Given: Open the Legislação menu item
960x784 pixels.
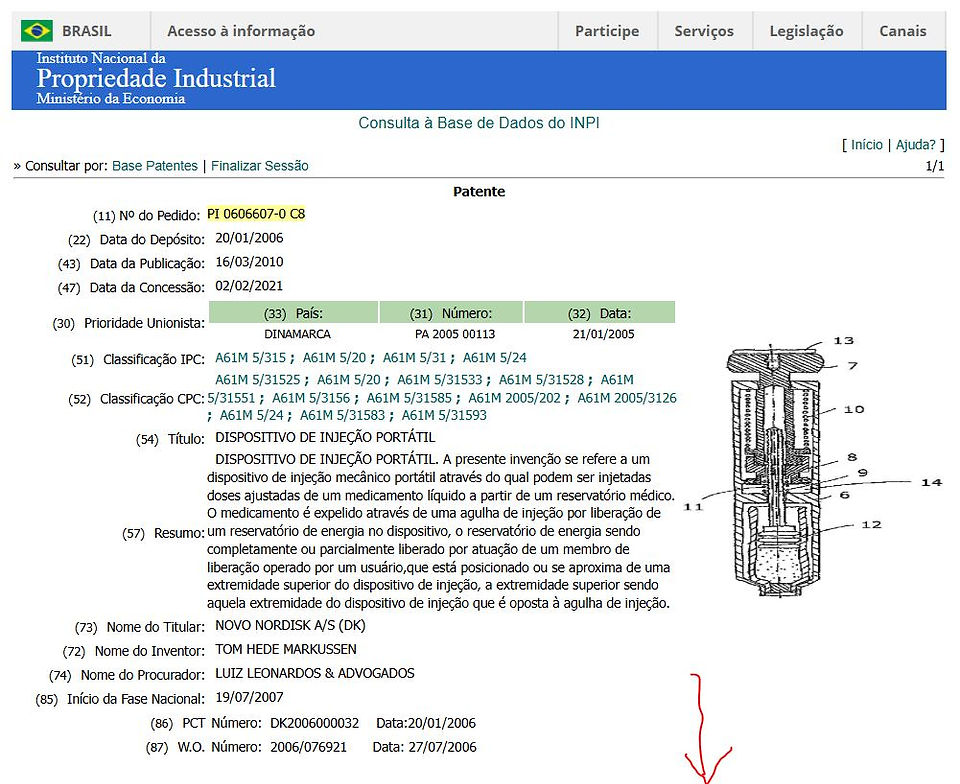Looking at the screenshot, I should pos(806,31).
